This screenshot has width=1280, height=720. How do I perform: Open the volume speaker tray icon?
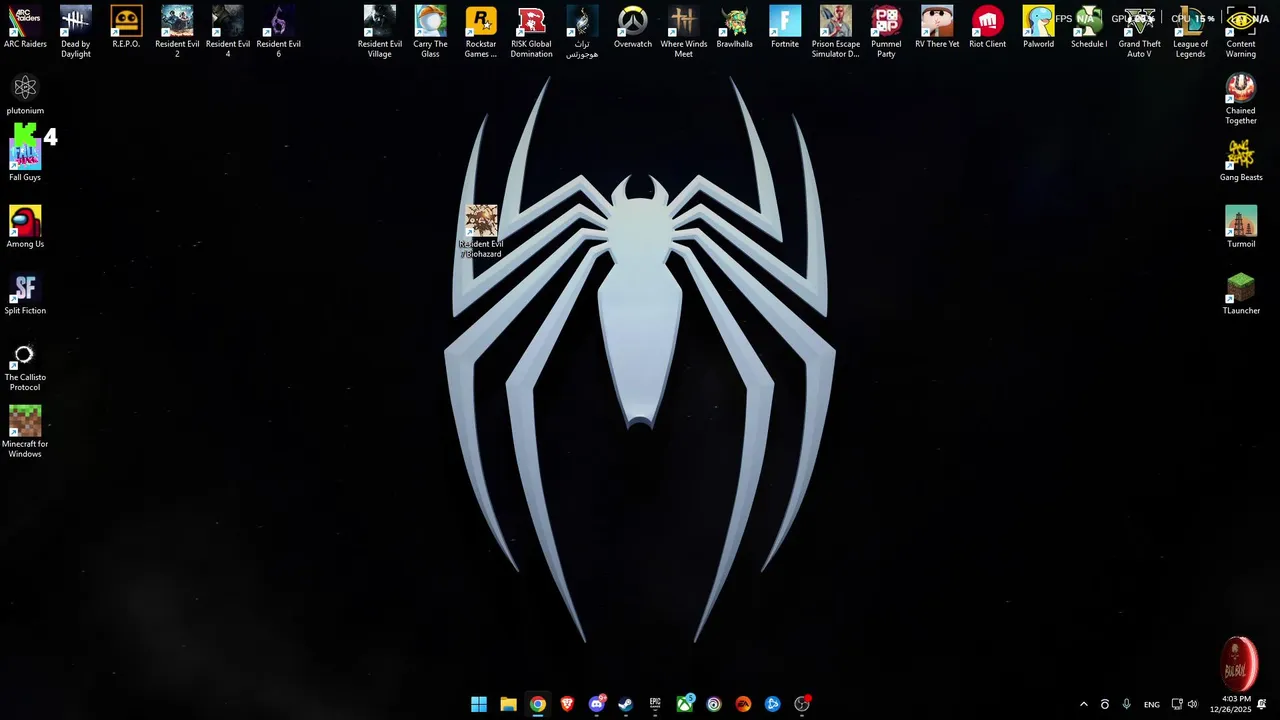tap(1192, 704)
